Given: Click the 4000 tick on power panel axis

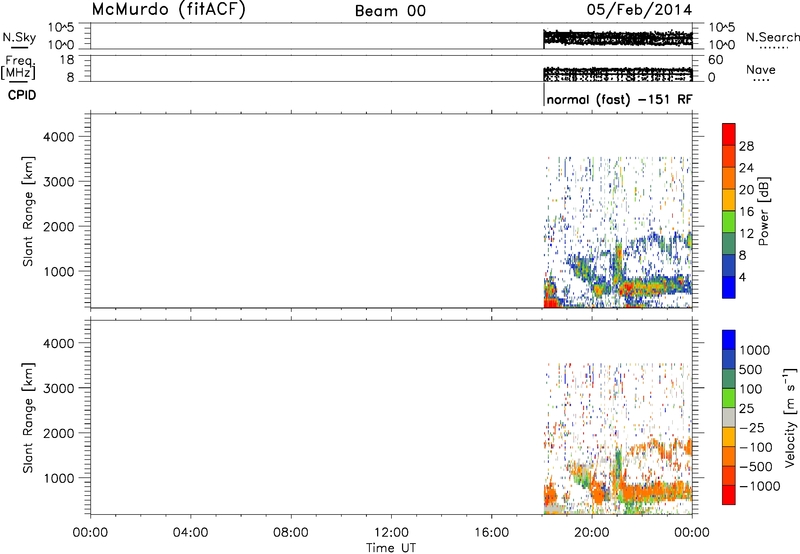Looking at the screenshot, I should click(x=59, y=137).
